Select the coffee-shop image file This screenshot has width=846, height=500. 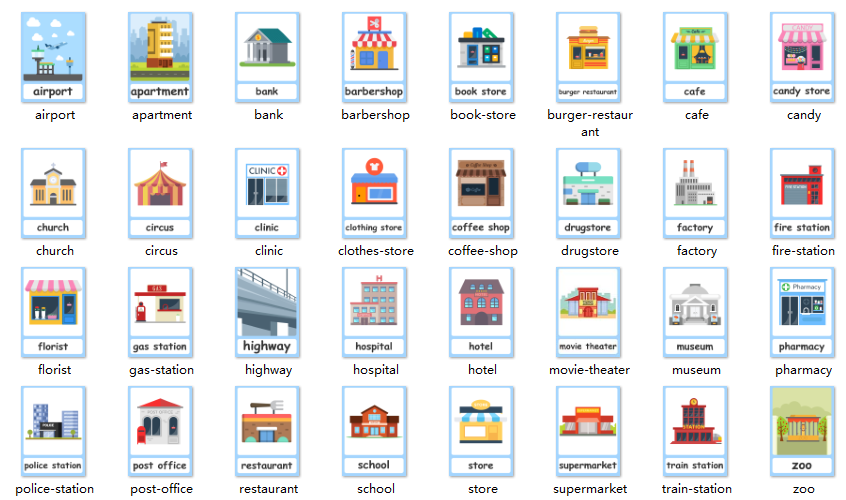[x=481, y=194]
